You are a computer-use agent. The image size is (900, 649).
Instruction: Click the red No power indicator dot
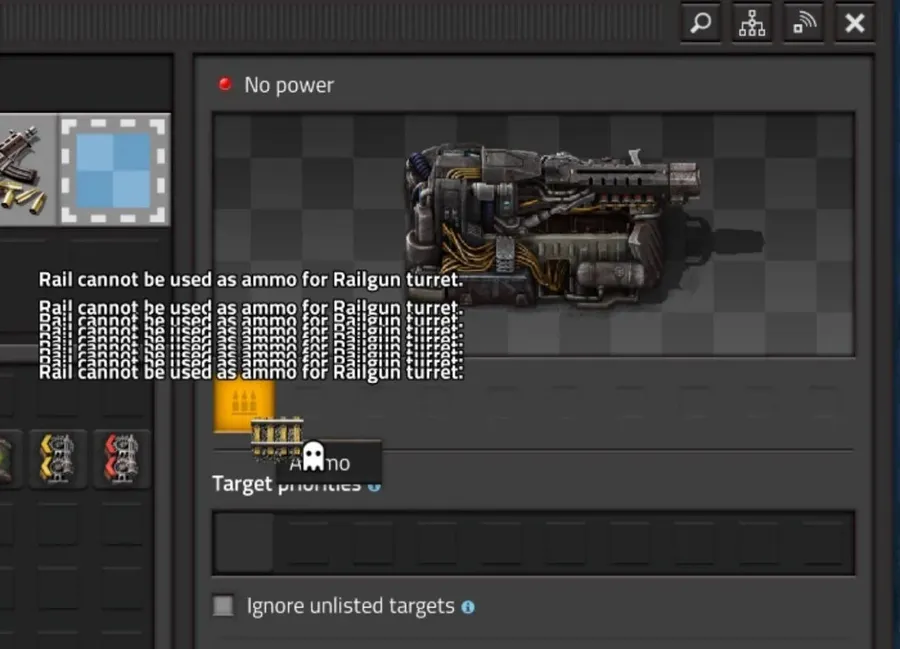pyautogui.click(x=225, y=84)
